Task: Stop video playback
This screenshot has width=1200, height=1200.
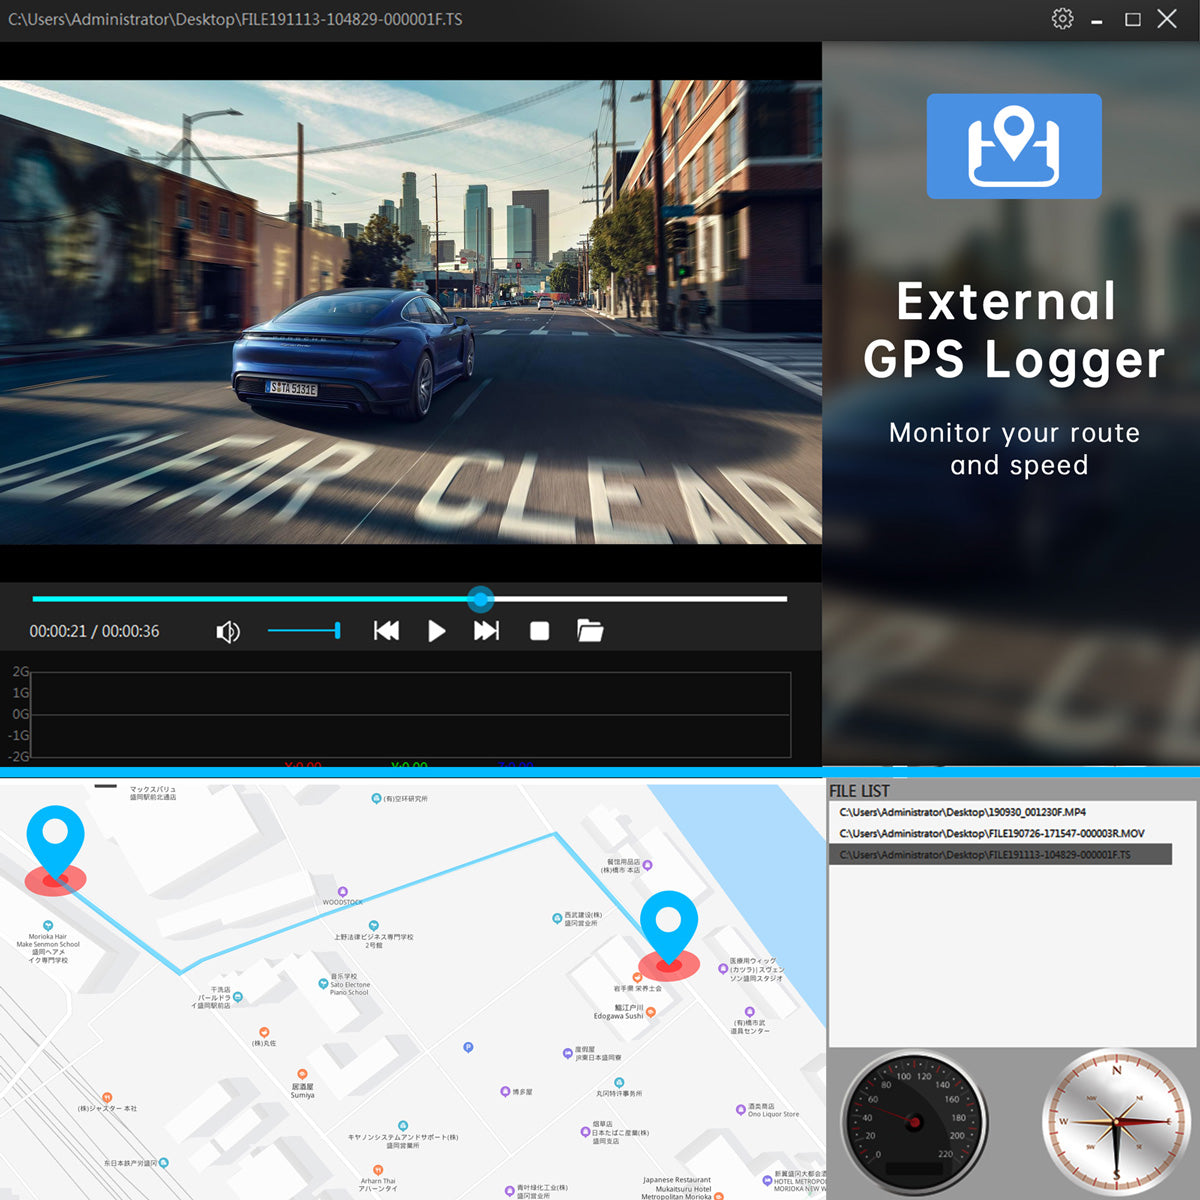Action: point(539,631)
